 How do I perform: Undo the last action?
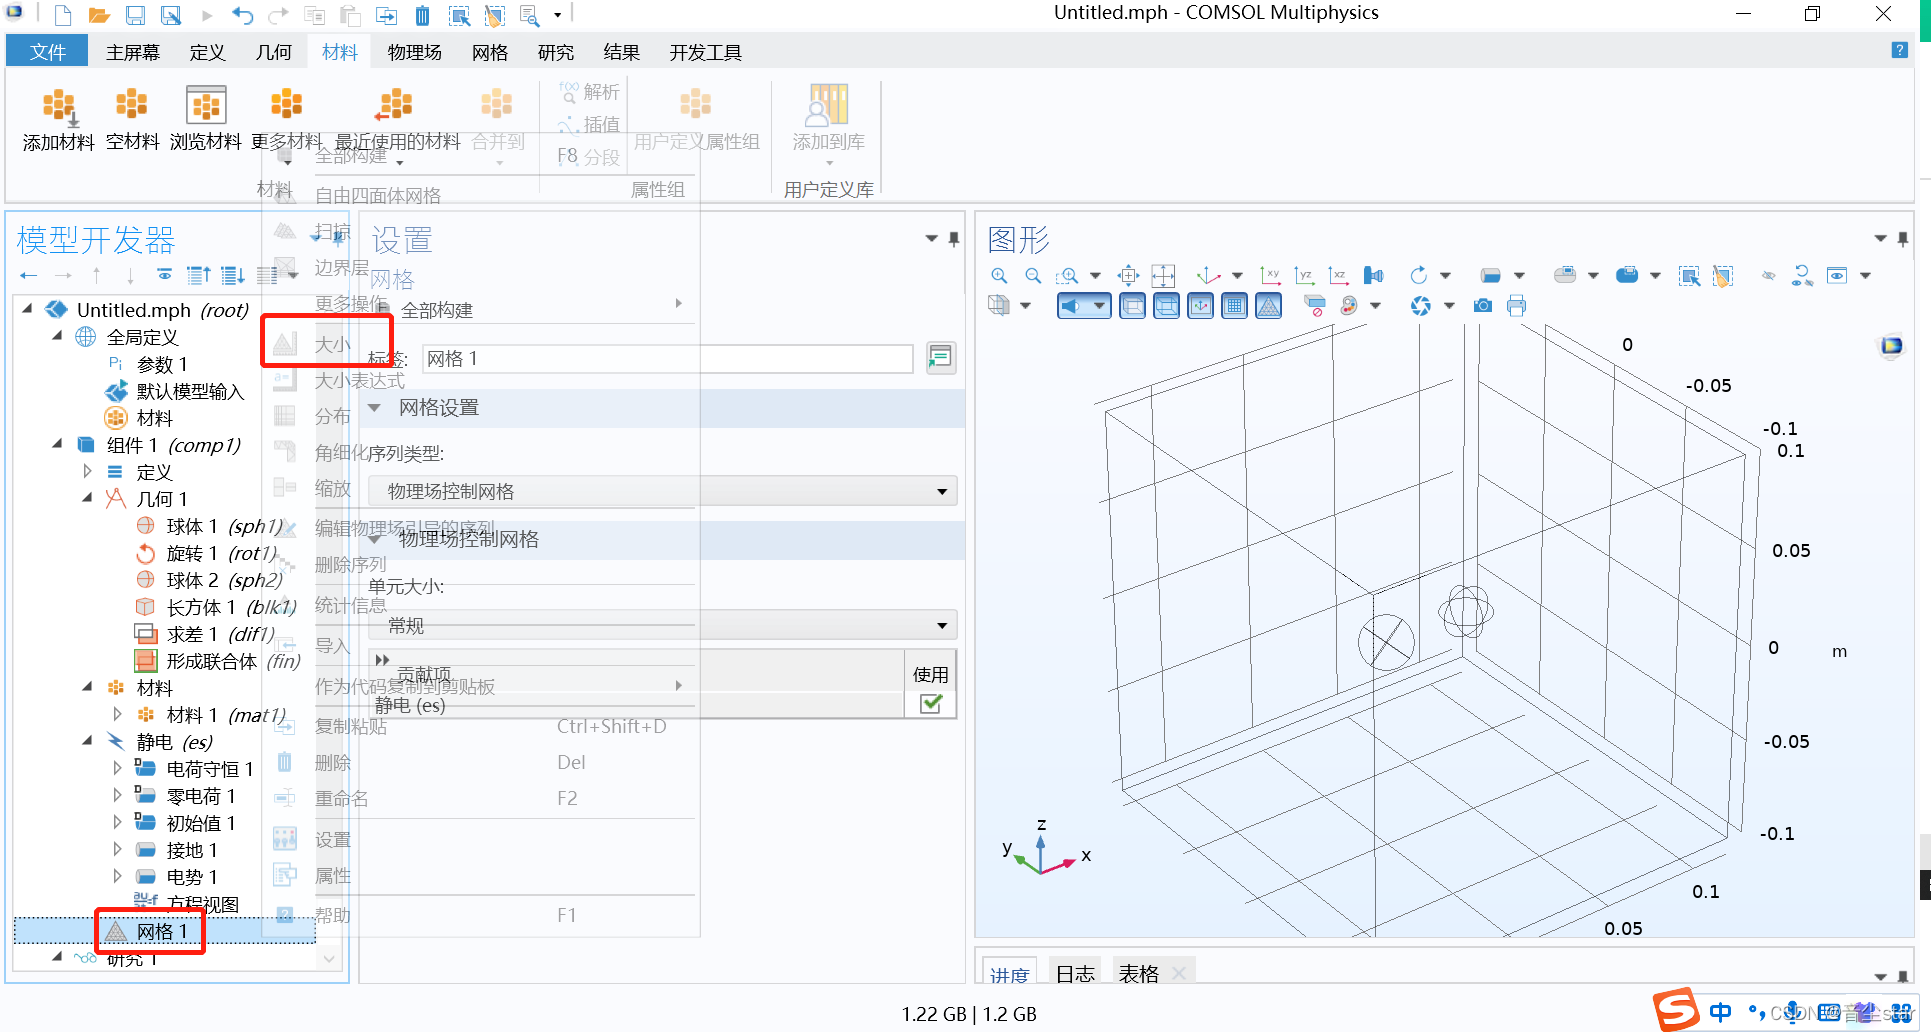coord(243,15)
